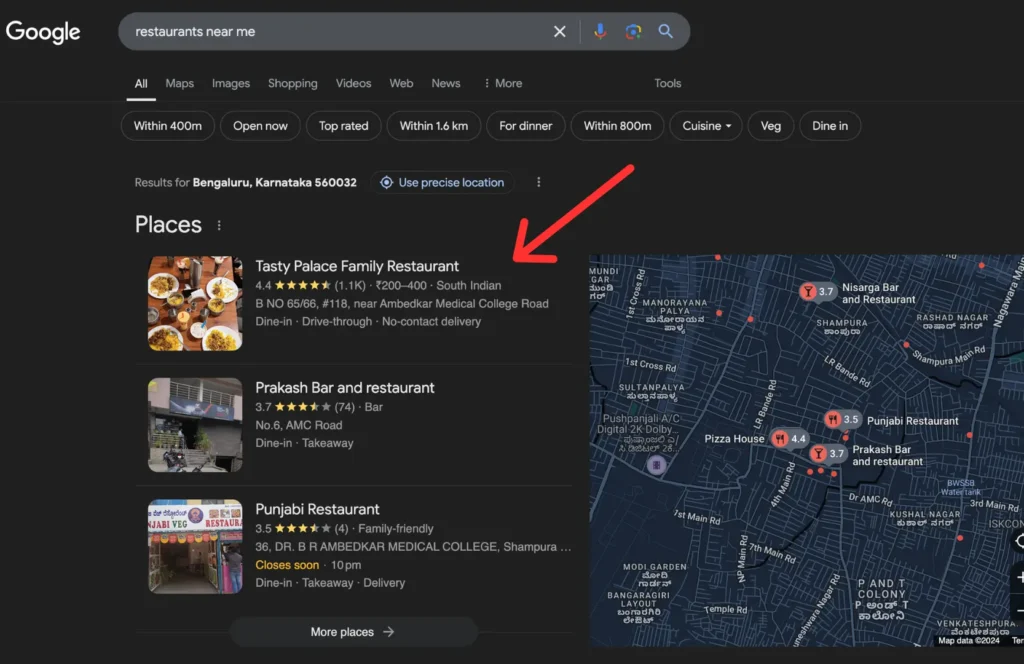Apply the Within 1.6 km filter chip

tap(434, 126)
